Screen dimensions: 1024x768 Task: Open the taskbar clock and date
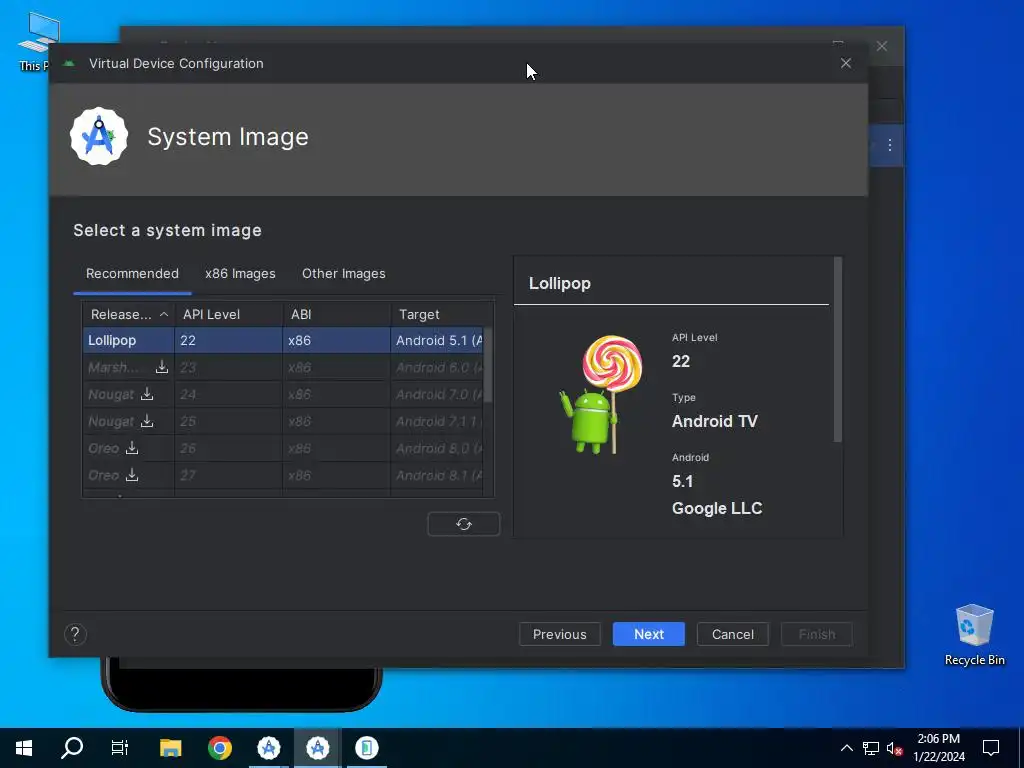point(938,748)
